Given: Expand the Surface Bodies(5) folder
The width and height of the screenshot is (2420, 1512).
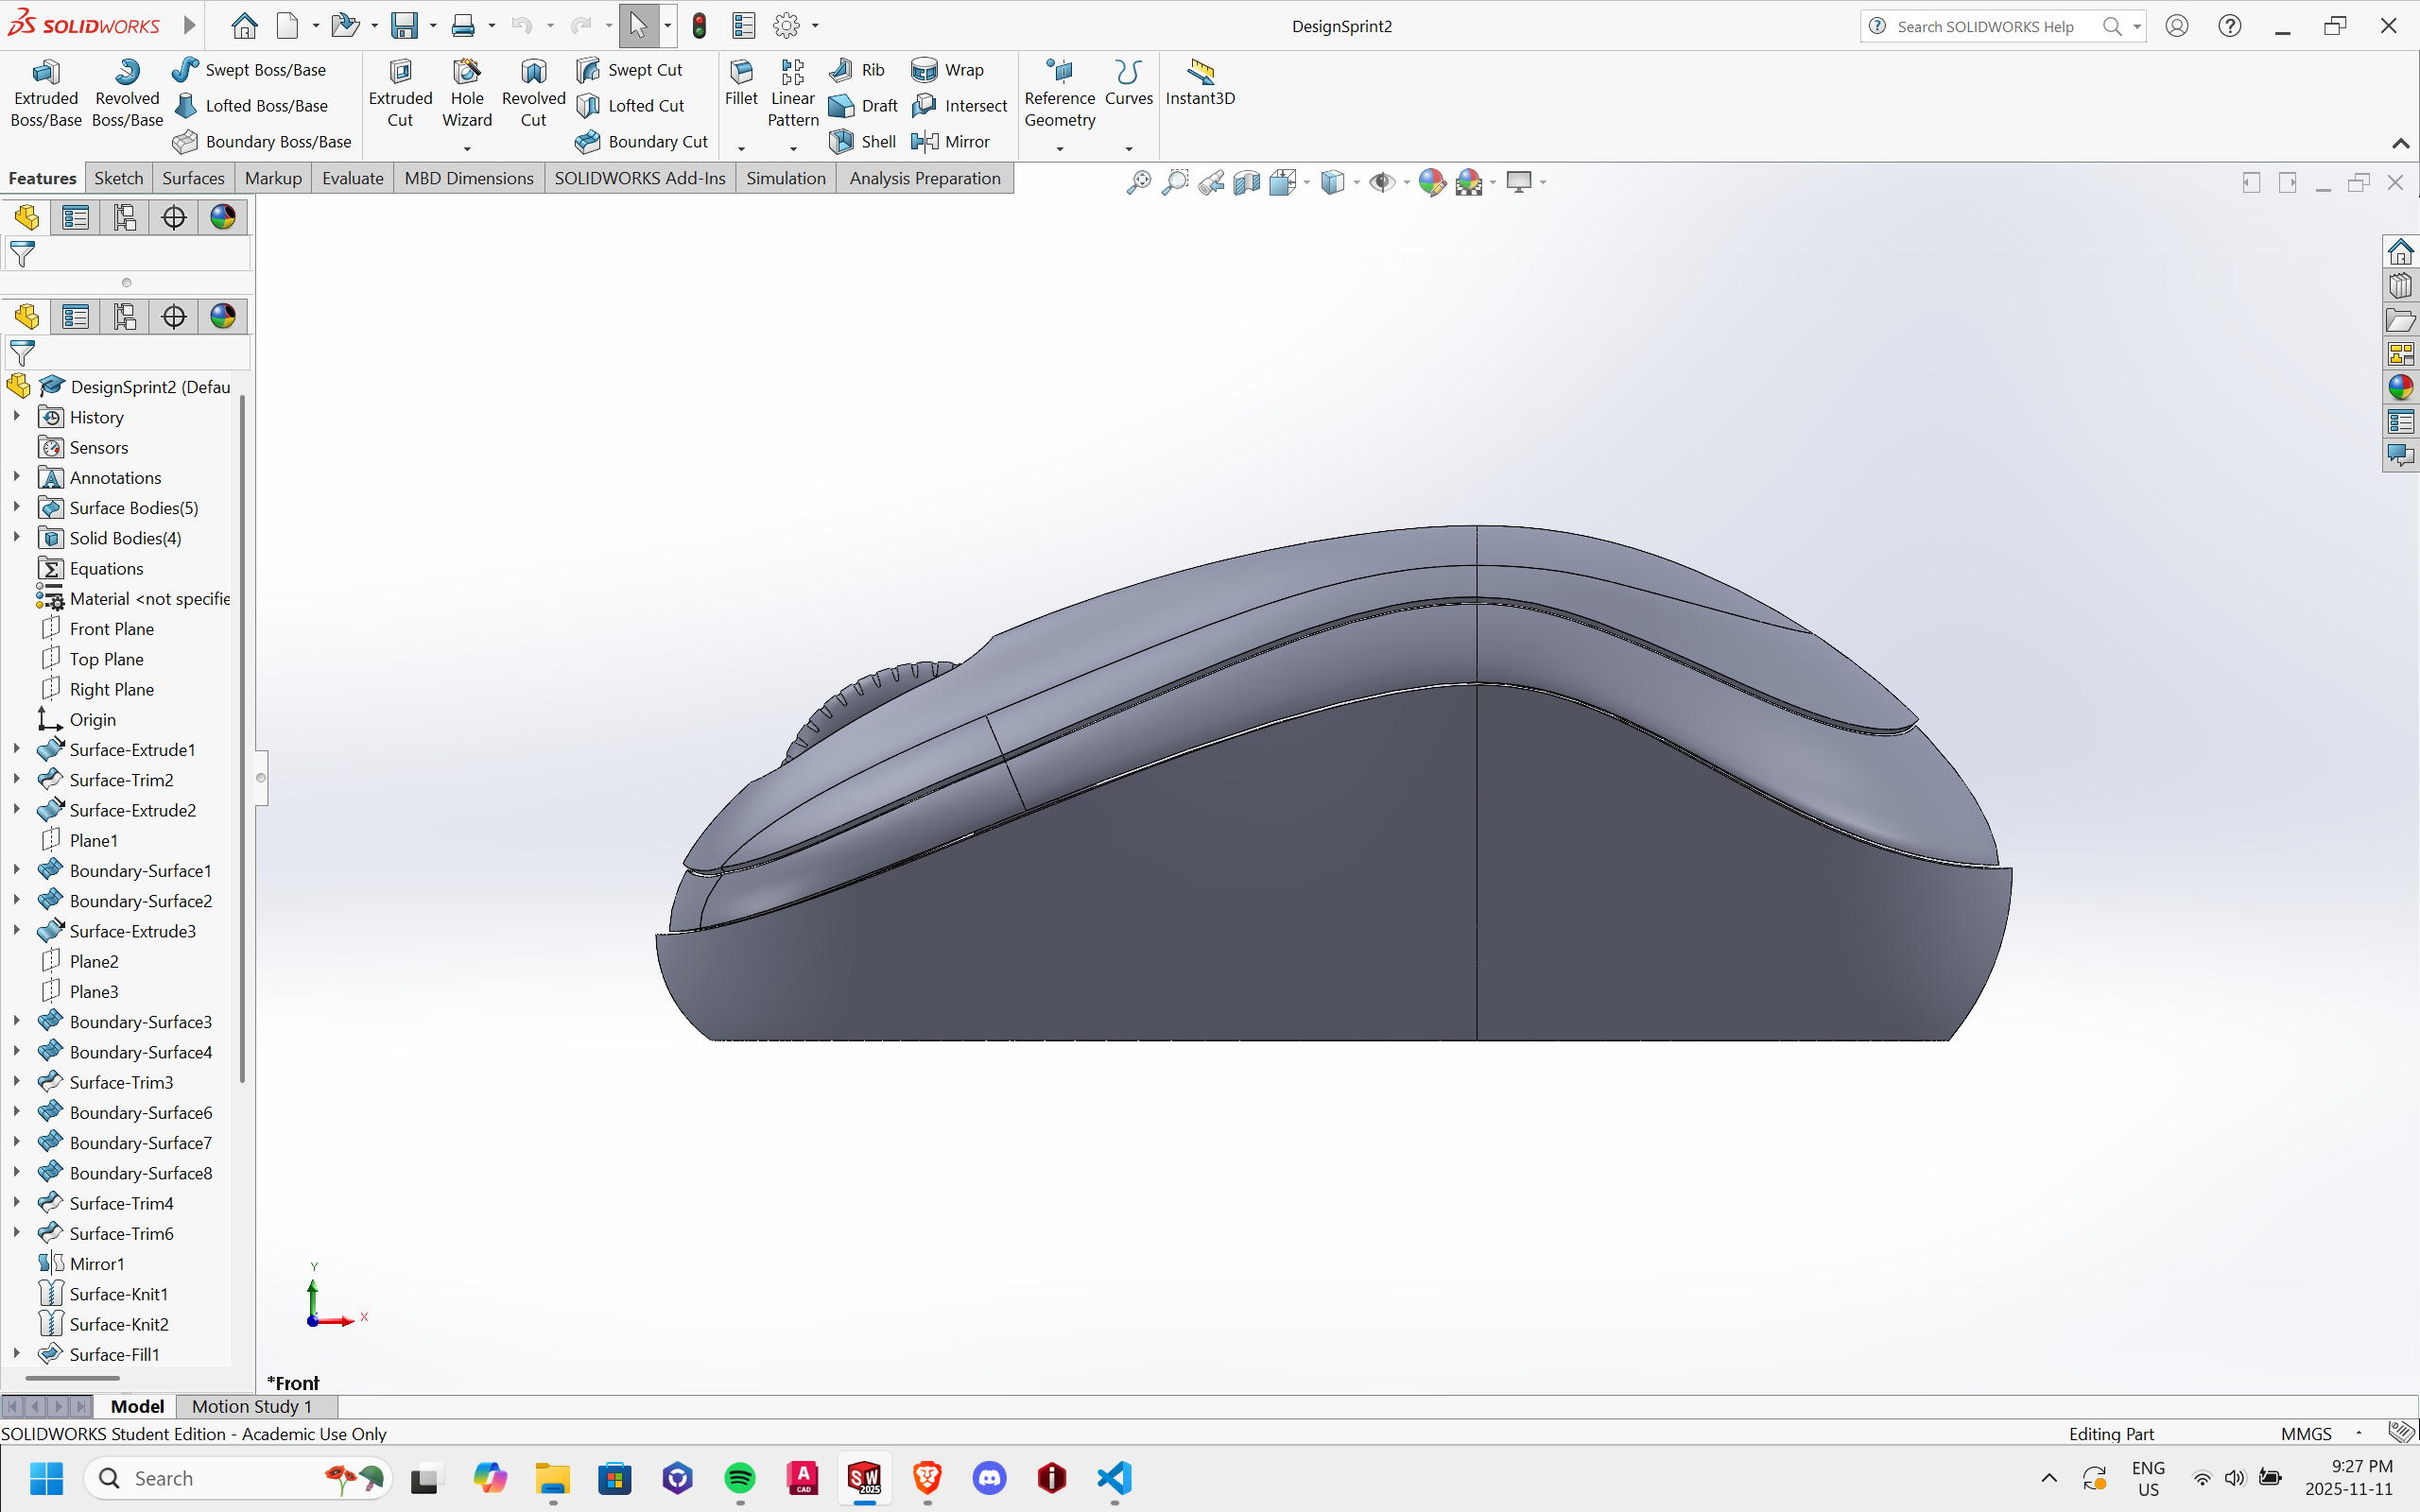Looking at the screenshot, I should coord(17,507).
